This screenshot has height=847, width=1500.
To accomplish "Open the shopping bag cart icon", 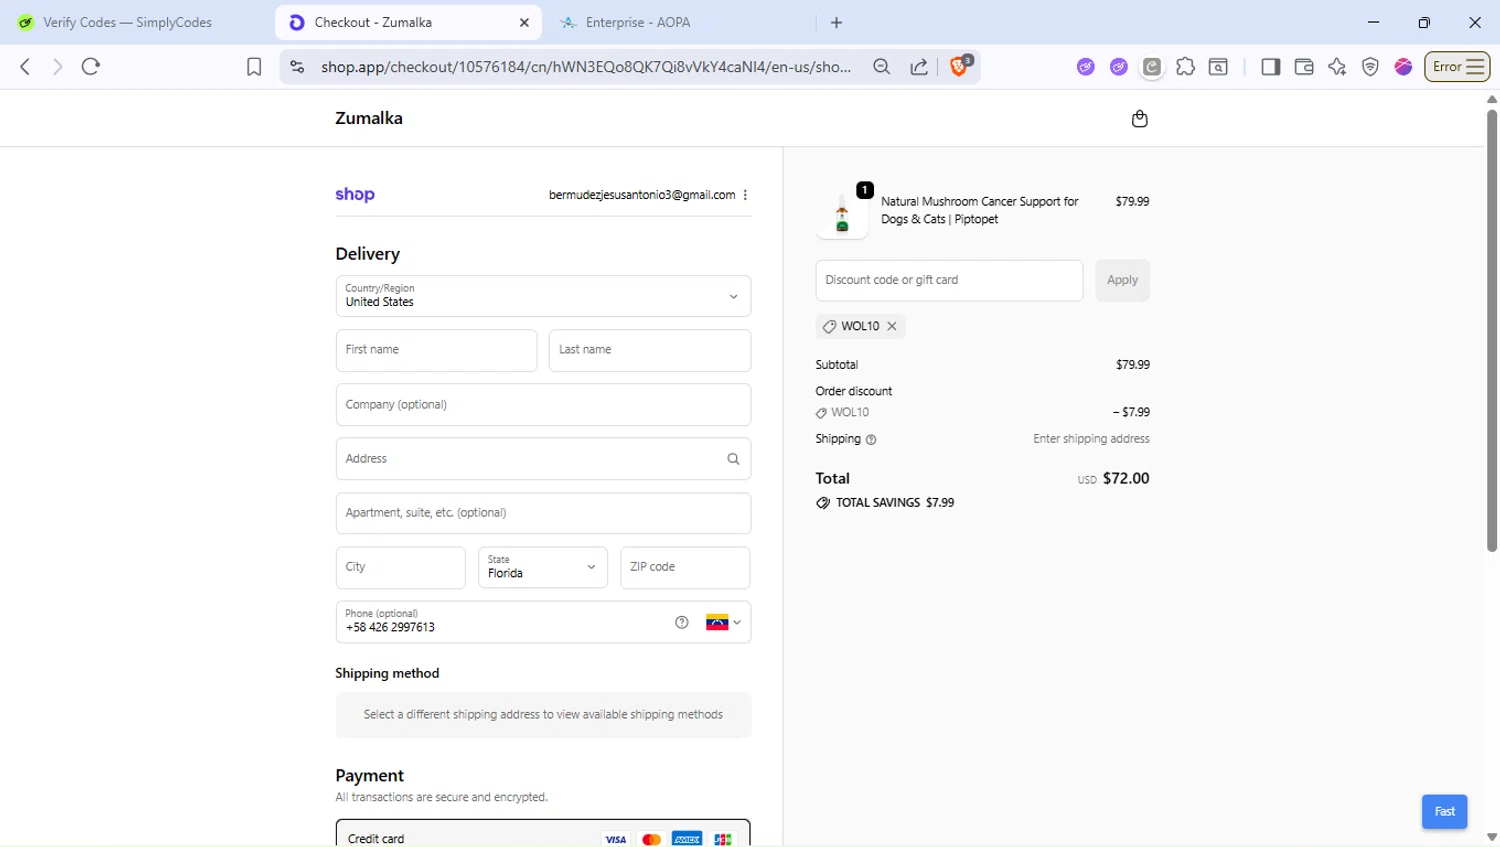I will pyautogui.click(x=1139, y=119).
